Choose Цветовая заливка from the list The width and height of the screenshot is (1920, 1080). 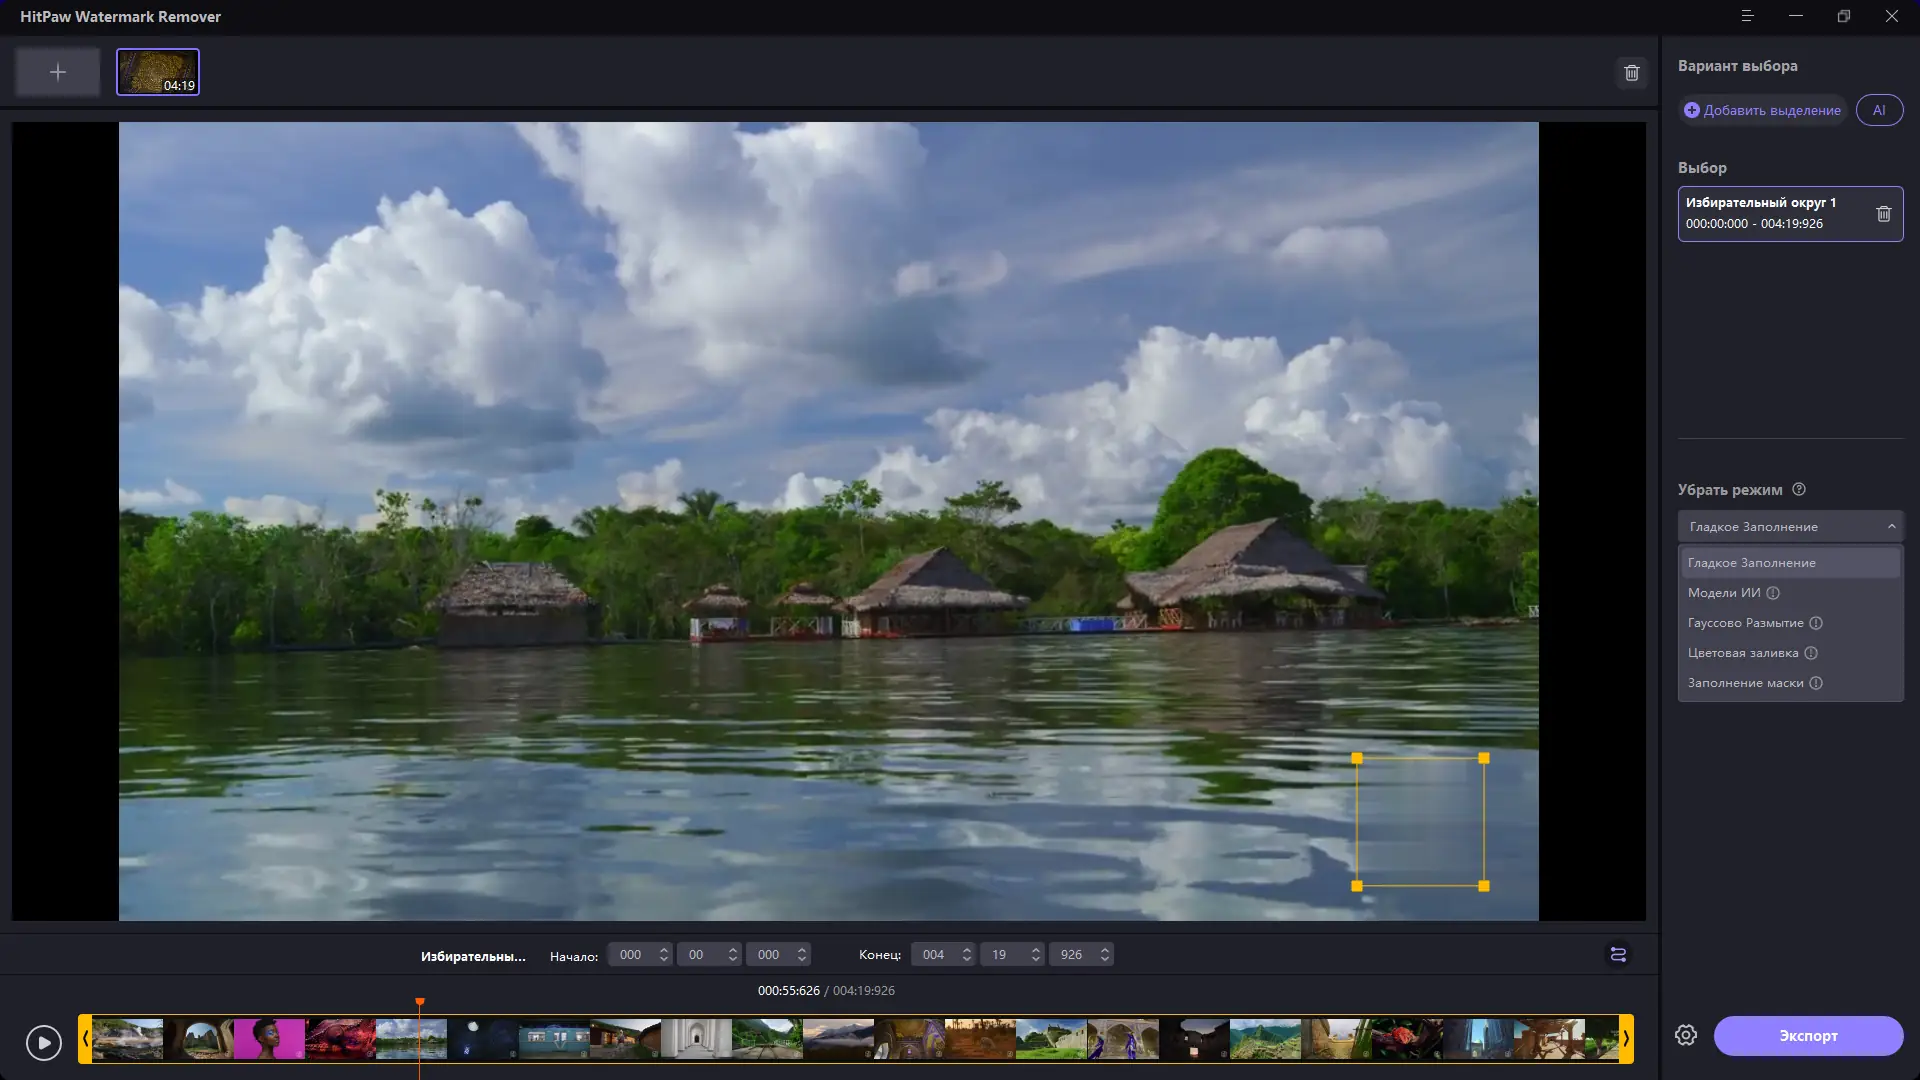pos(1743,653)
